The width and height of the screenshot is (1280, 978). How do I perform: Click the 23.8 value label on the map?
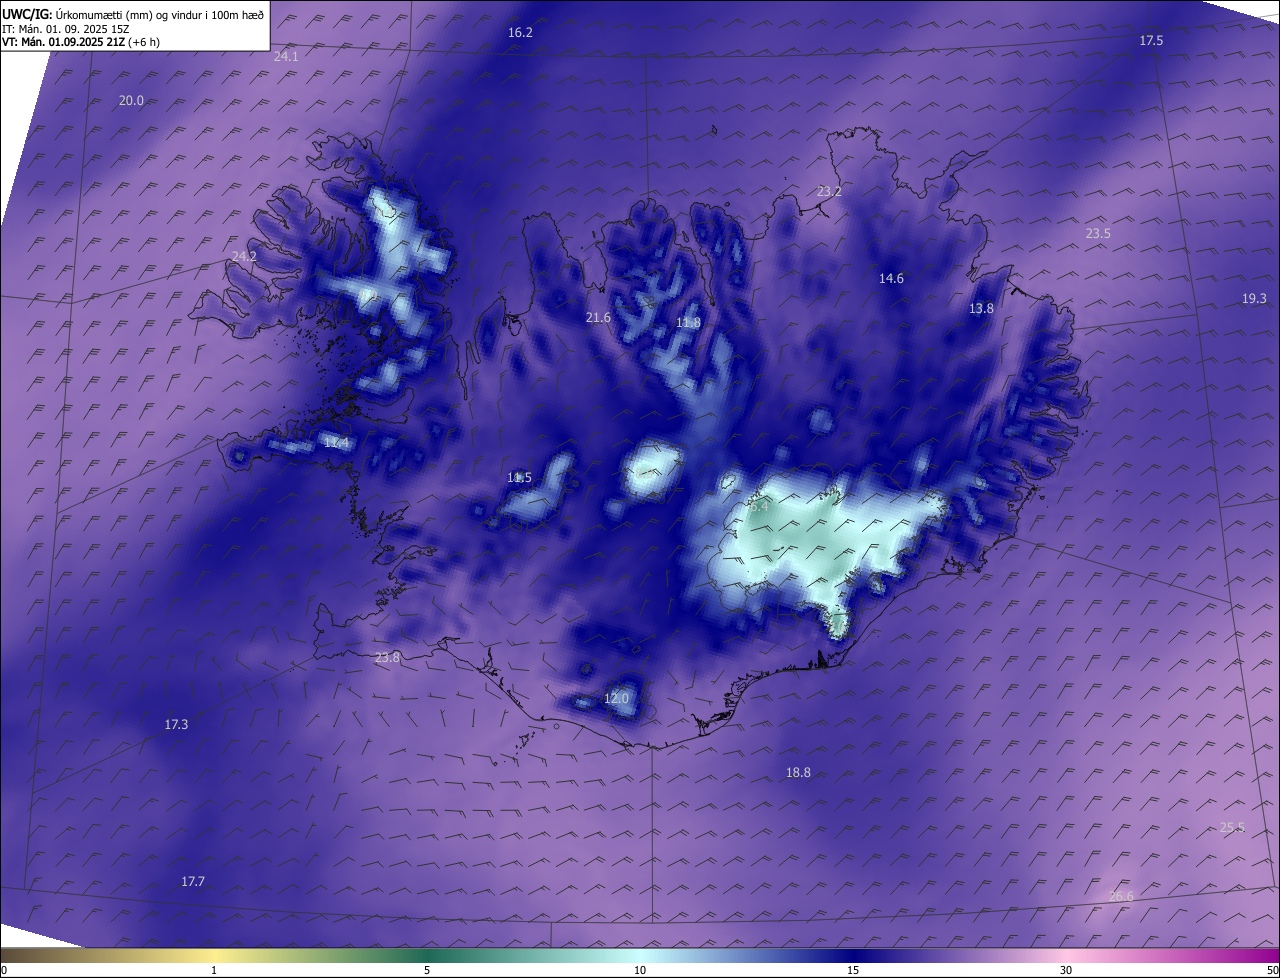(387, 658)
